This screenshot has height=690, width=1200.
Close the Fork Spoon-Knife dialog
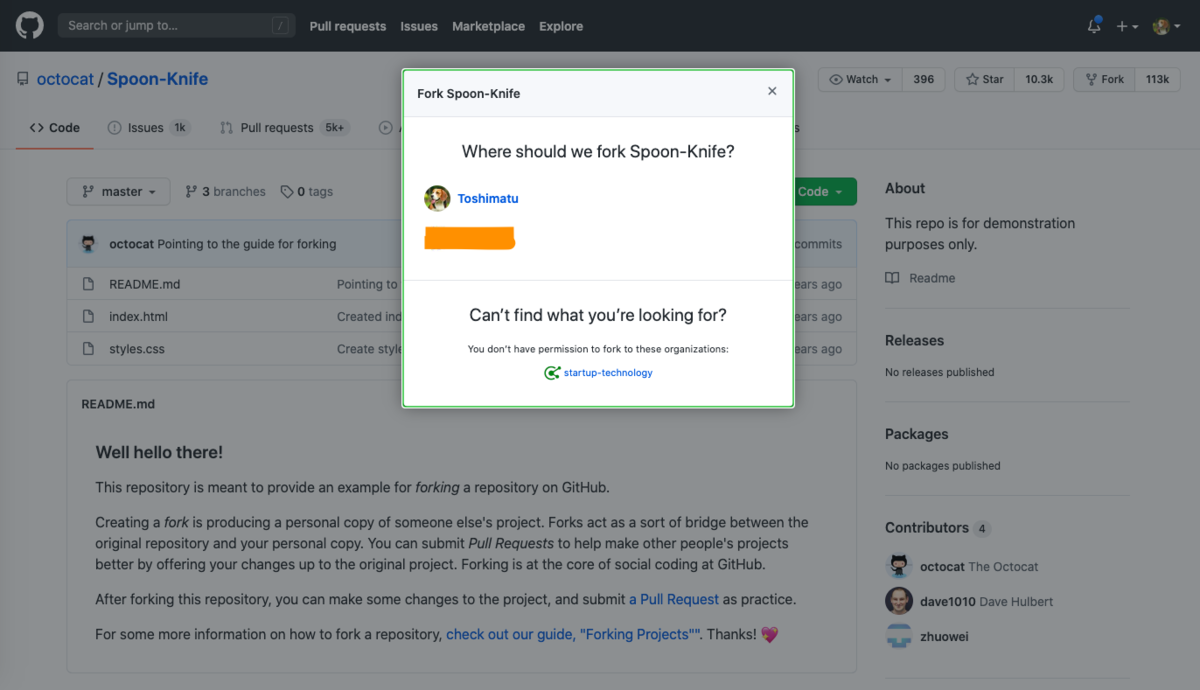click(x=772, y=91)
